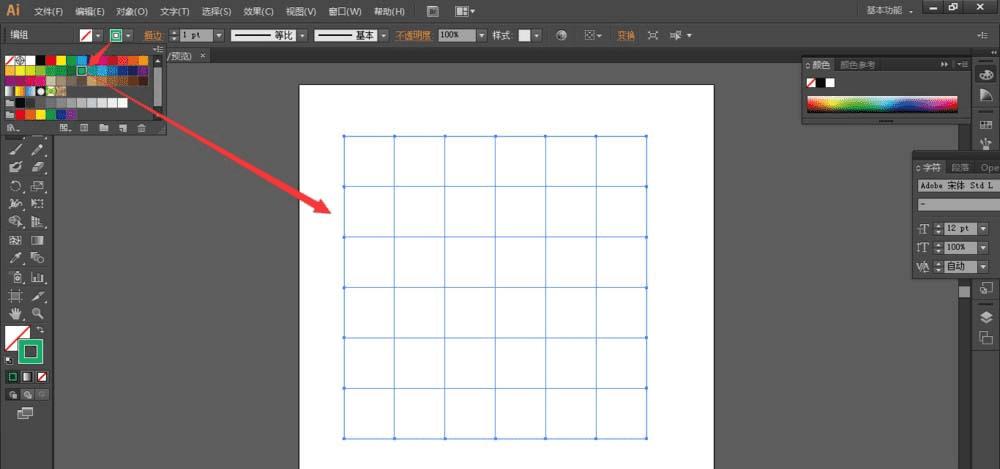Activate the large green stroke box

coord(31,352)
